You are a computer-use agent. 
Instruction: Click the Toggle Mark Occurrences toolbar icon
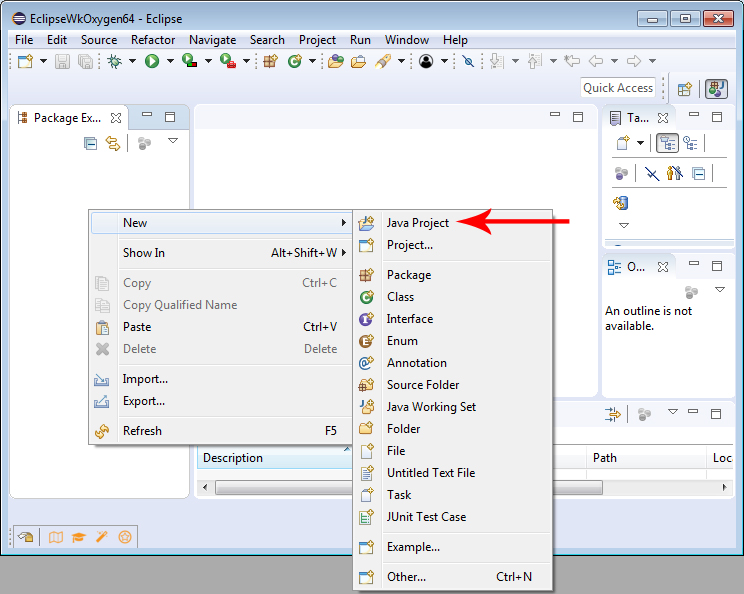468,61
